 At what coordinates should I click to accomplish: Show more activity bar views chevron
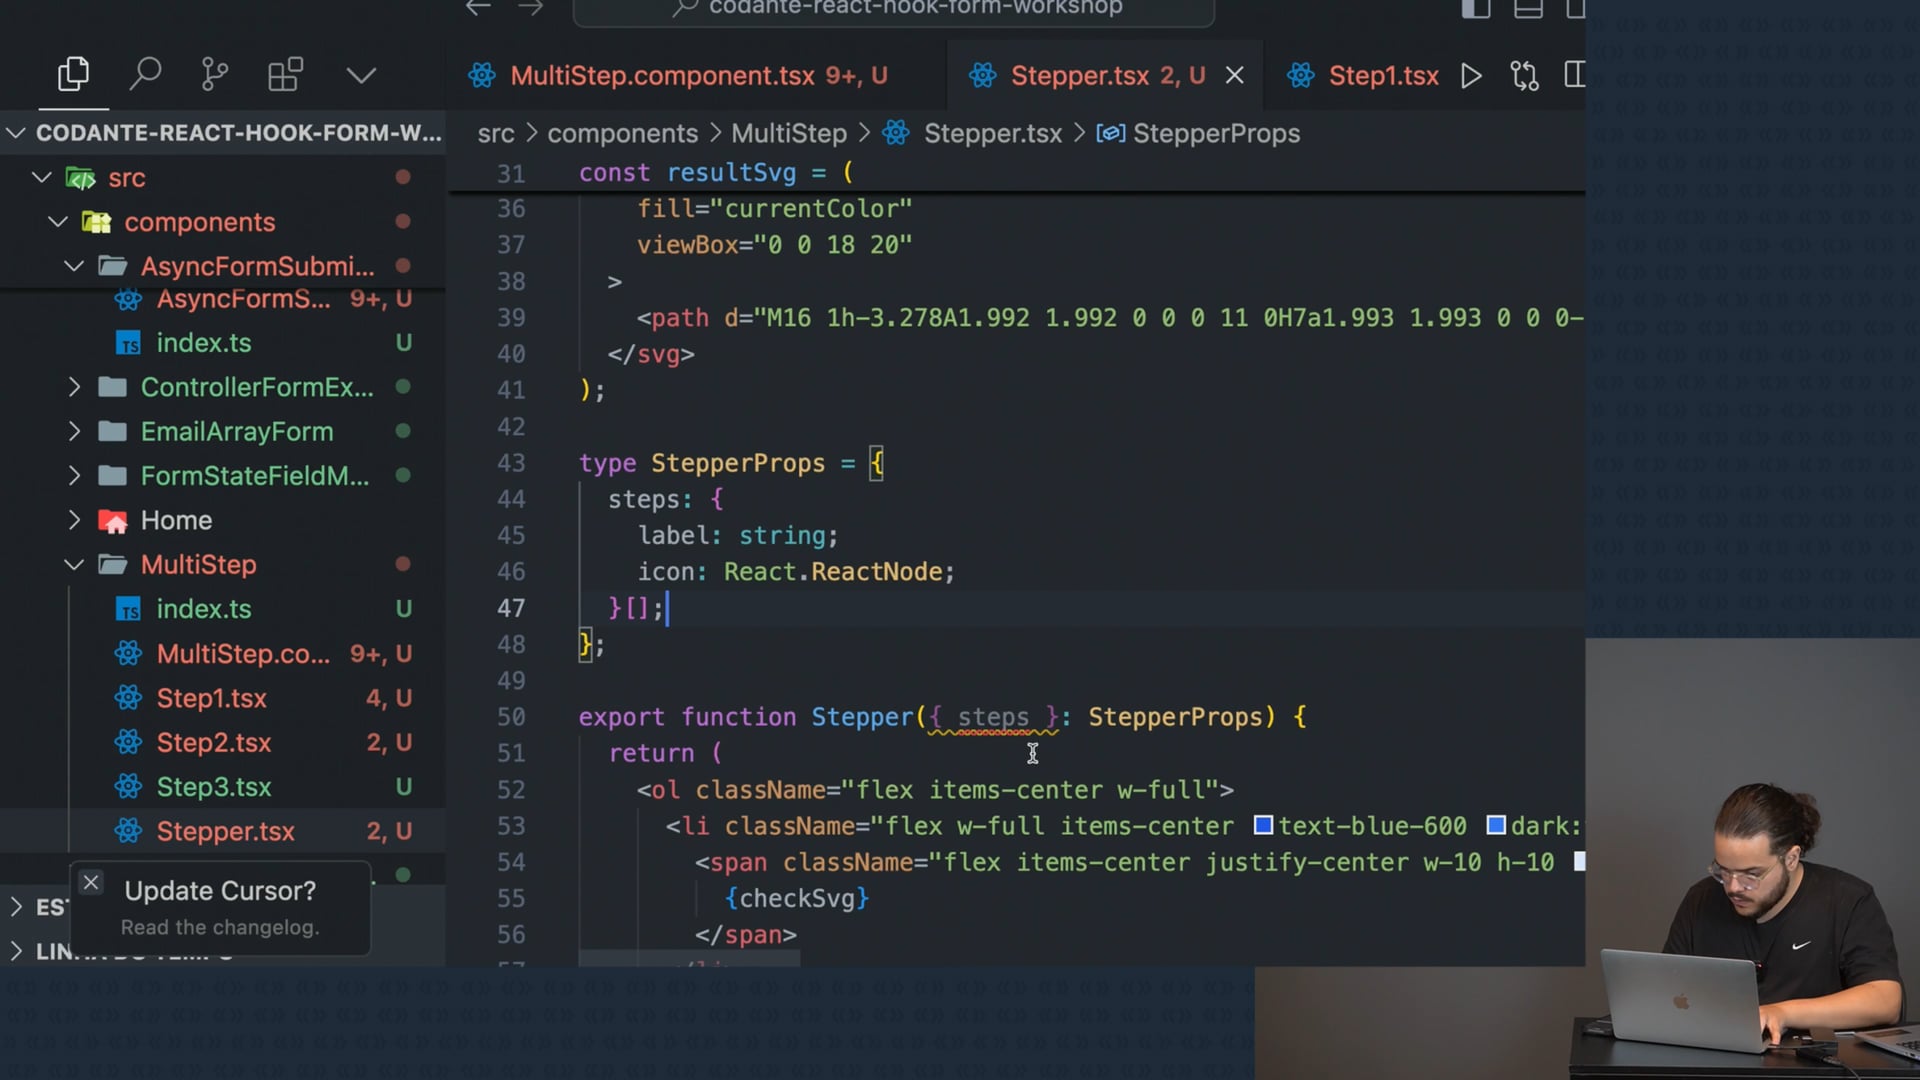point(361,75)
